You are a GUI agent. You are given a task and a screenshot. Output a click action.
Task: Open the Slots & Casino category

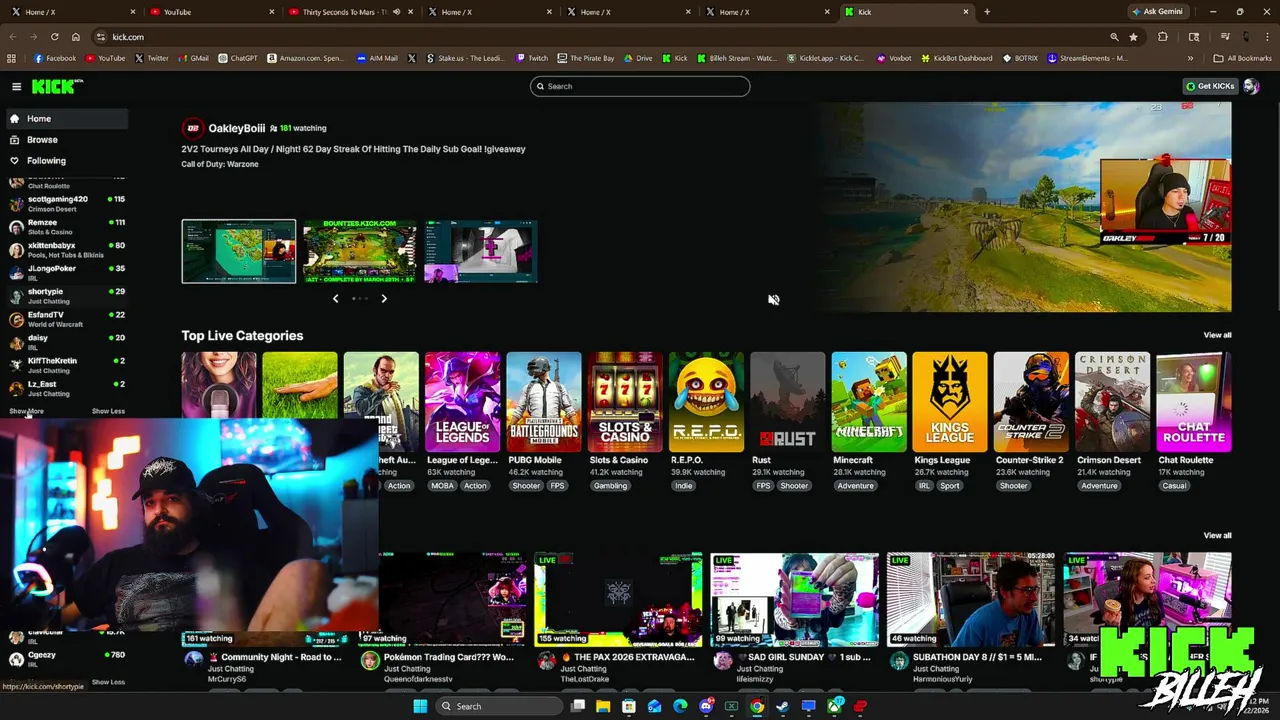(625, 402)
